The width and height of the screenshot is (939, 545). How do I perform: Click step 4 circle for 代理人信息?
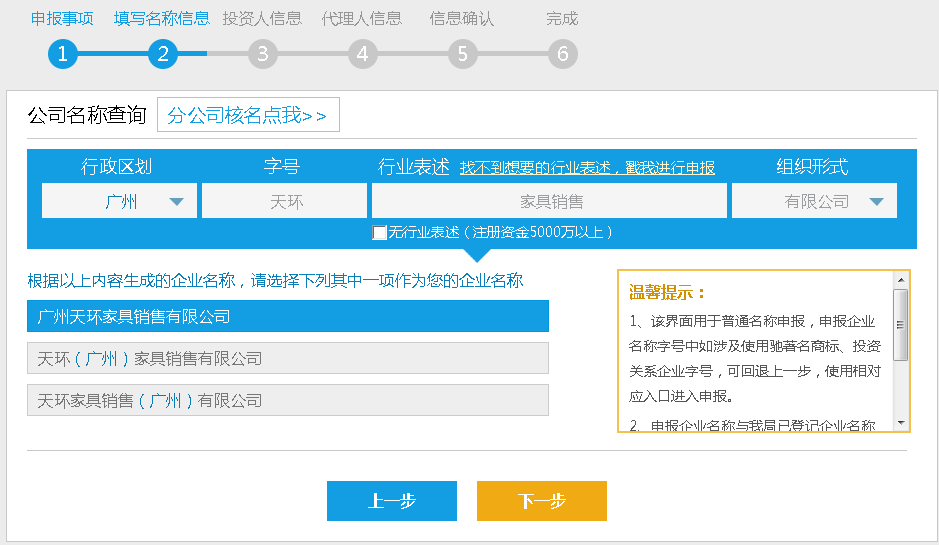(x=362, y=54)
